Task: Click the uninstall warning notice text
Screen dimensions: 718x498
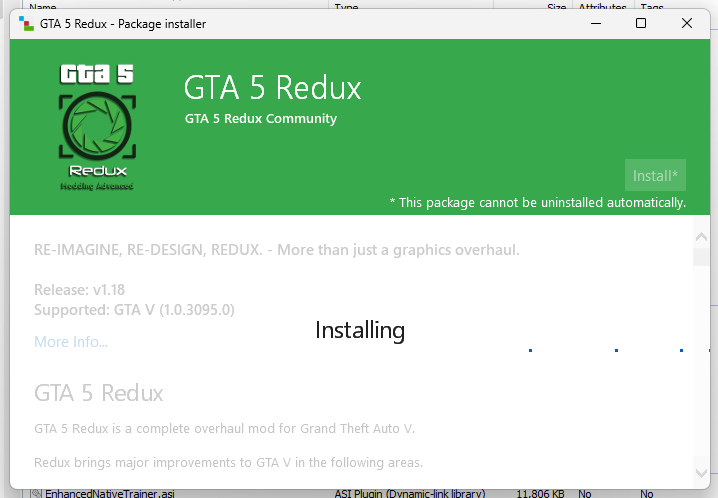Action: point(537,203)
